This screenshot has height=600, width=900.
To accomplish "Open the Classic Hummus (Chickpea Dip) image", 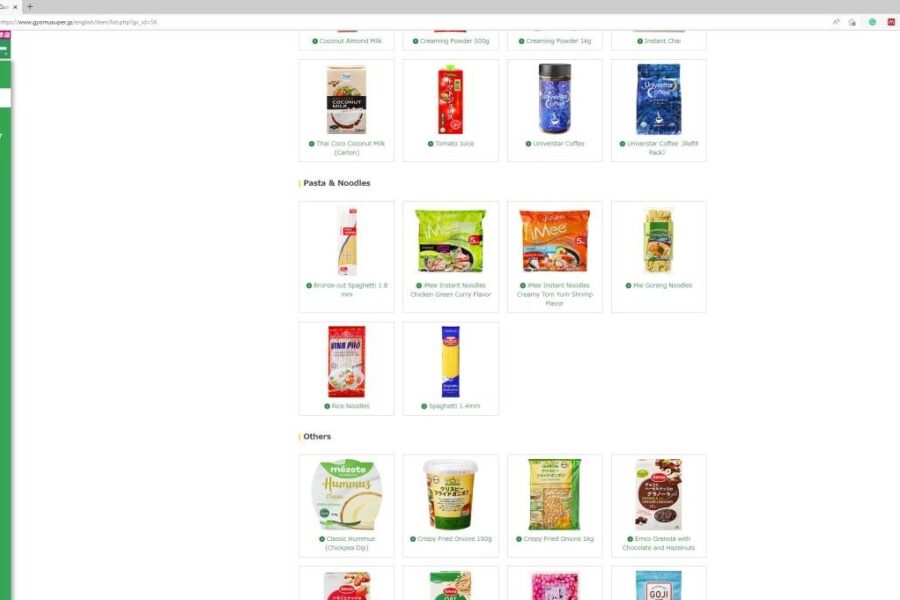I will click(x=347, y=494).
